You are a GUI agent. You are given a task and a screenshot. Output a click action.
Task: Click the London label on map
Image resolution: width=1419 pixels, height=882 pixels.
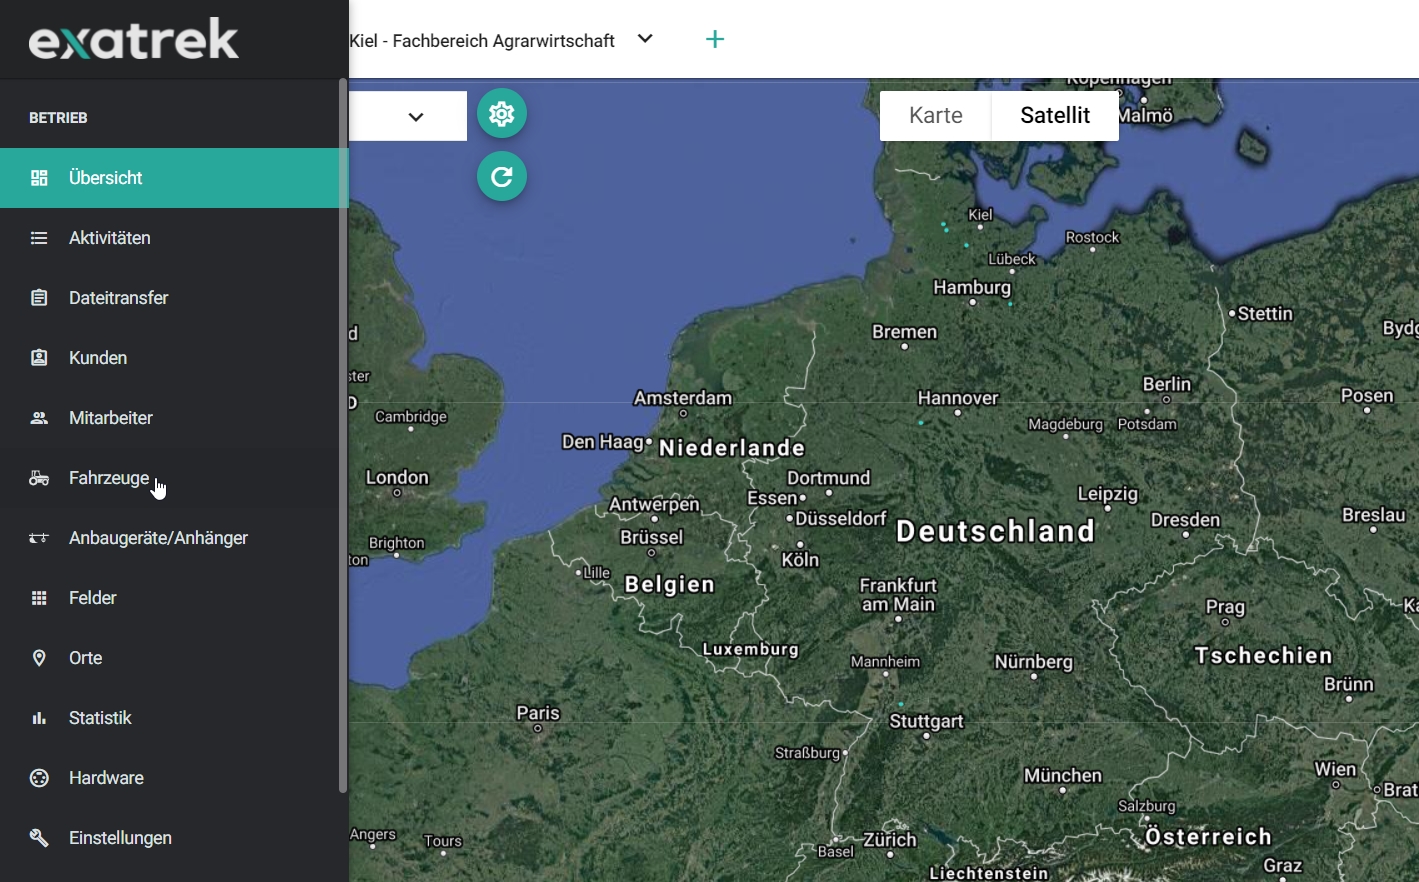pos(397,478)
